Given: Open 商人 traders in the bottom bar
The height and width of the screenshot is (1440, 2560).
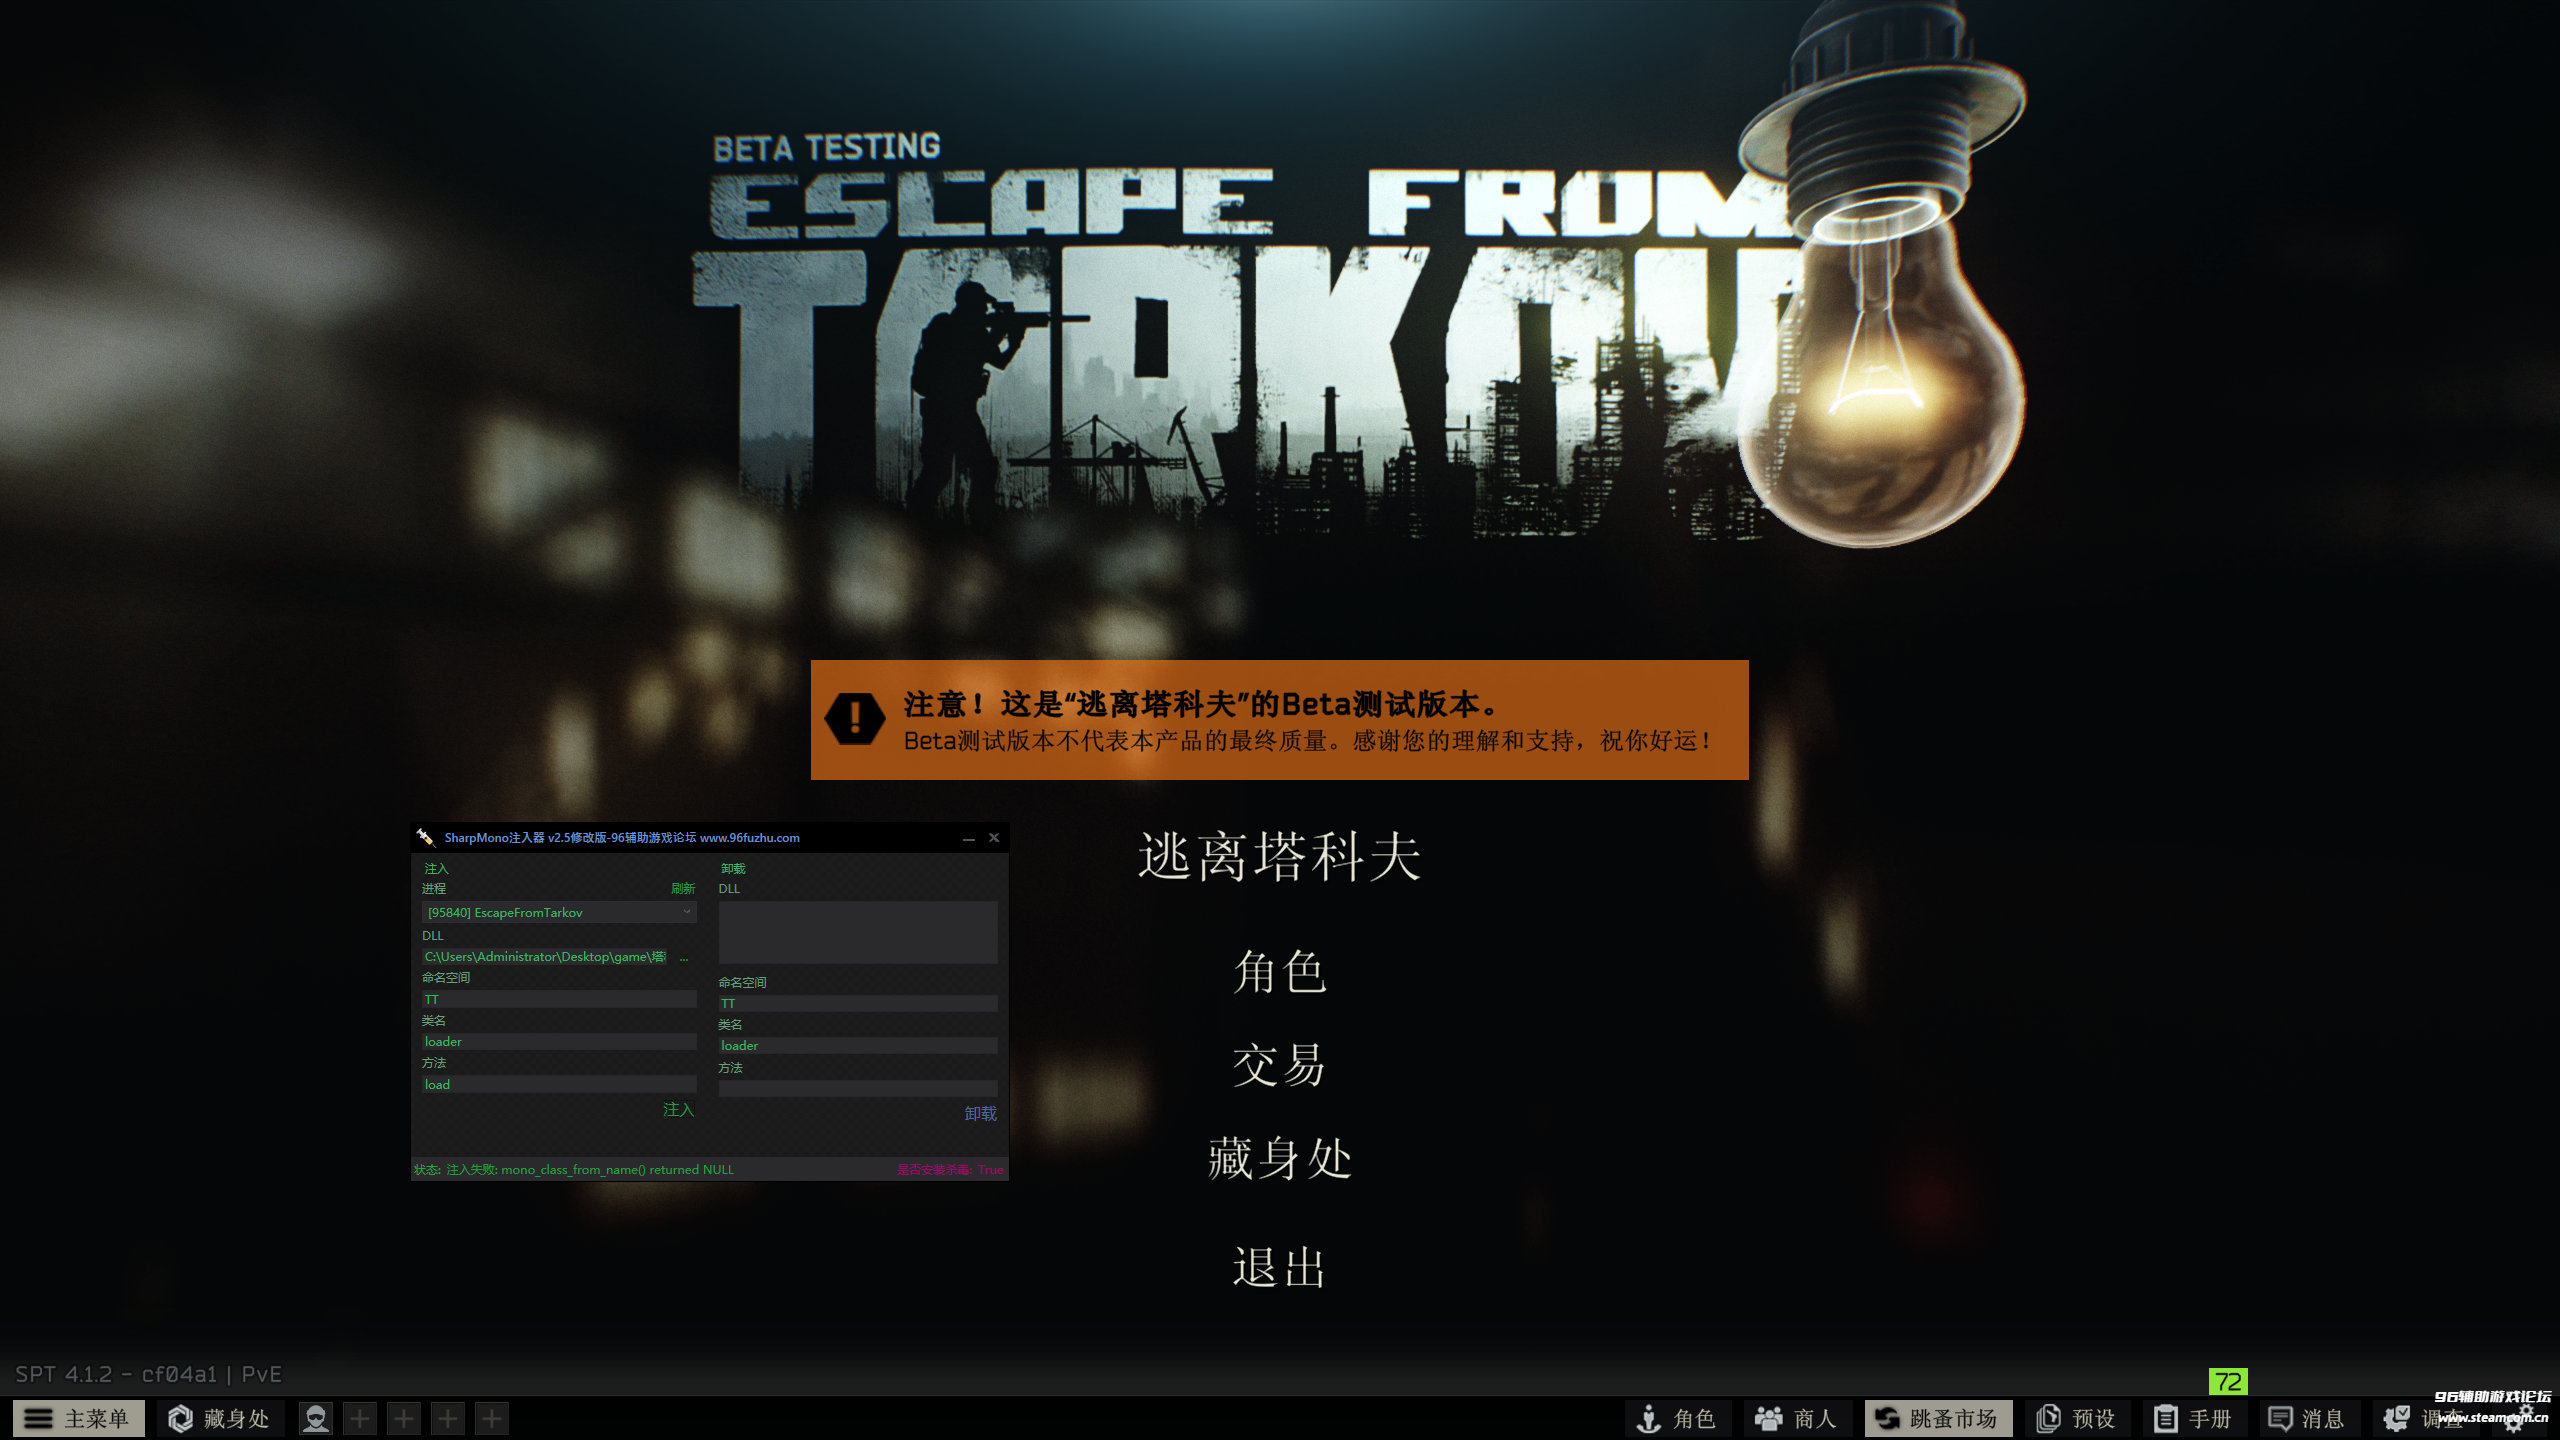Looking at the screenshot, I should pyautogui.click(x=1796, y=1418).
